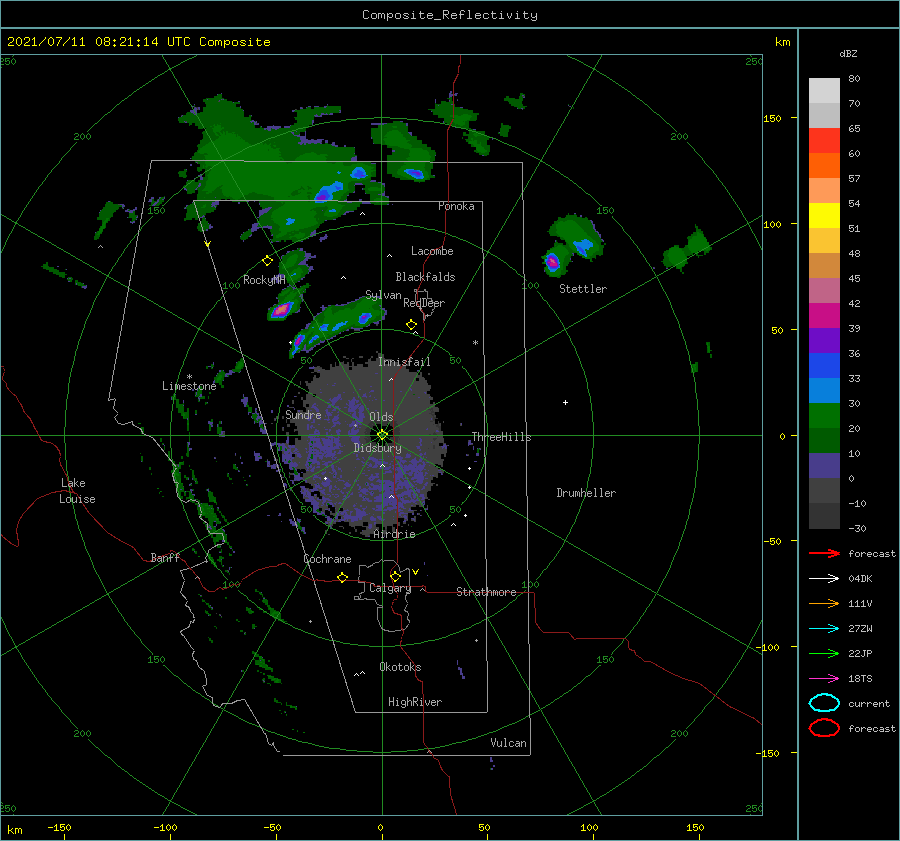
Task: Click the Airdrie city label
Action: tap(394, 534)
